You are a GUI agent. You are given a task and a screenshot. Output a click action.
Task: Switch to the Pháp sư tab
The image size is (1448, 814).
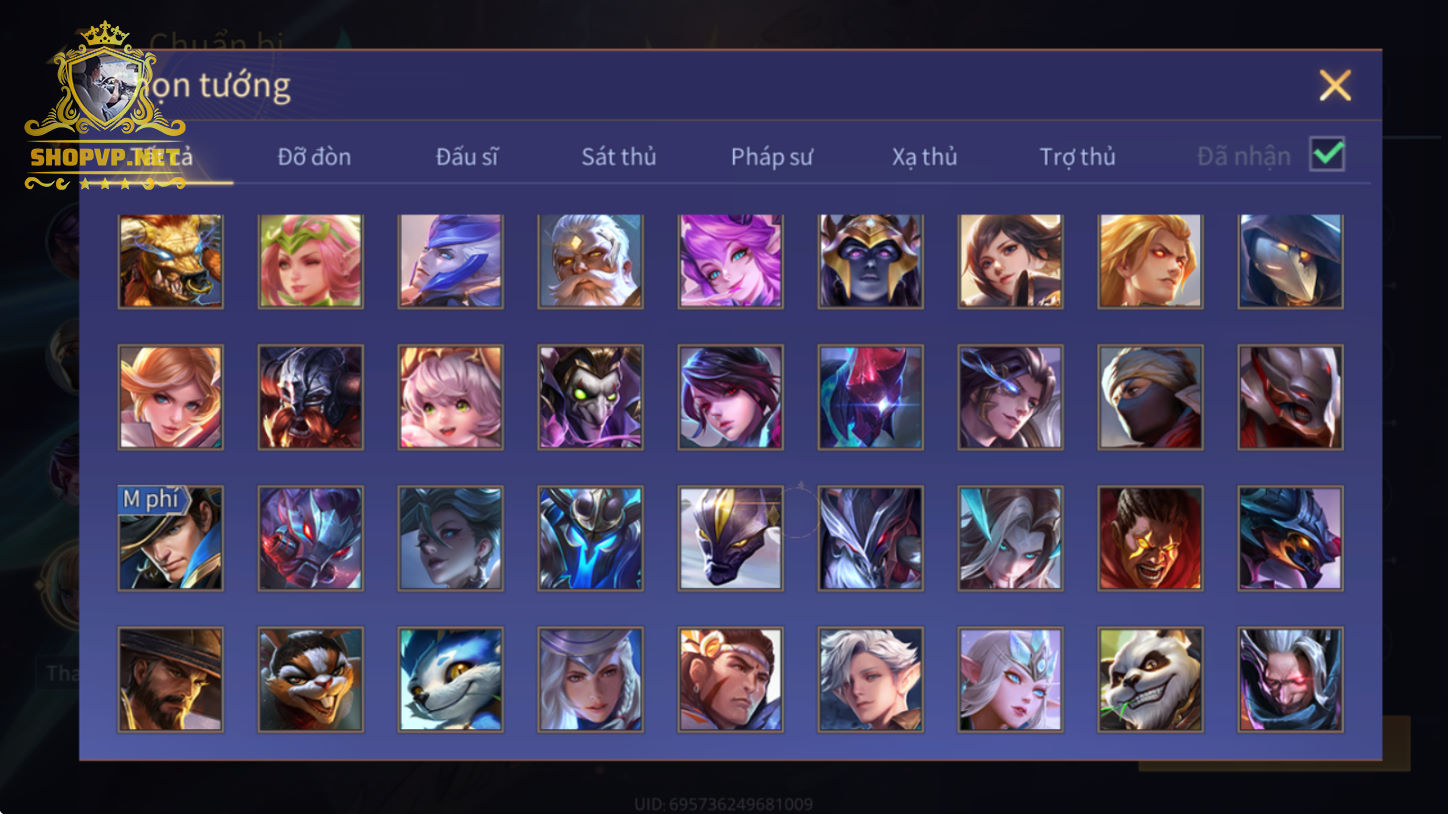click(x=772, y=156)
